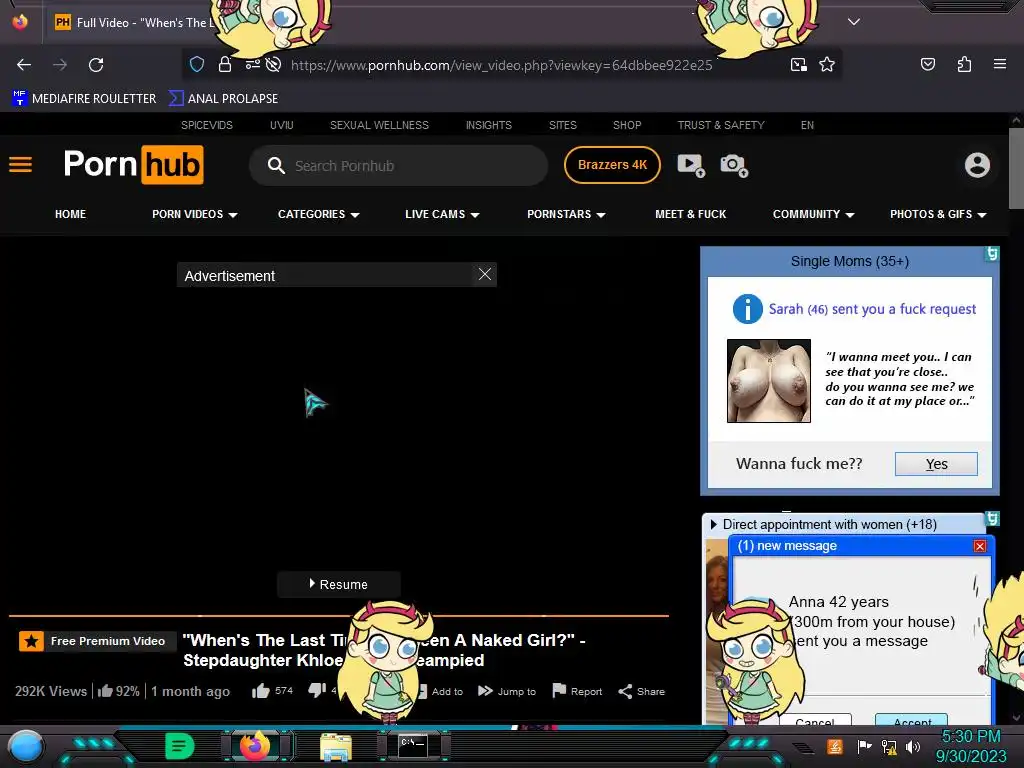The height and width of the screenshot is (768, 1024).
Task: Click the volume speaker tray icon
Action: pyautogui.click(x=912, y=746)
